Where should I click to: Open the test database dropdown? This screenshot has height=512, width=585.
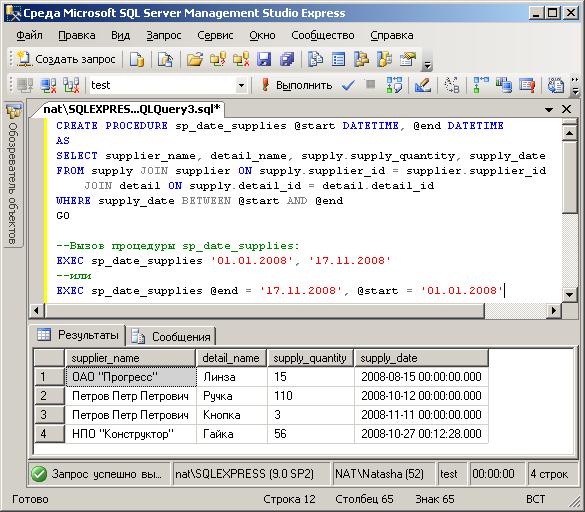click(x=241, y=85)
